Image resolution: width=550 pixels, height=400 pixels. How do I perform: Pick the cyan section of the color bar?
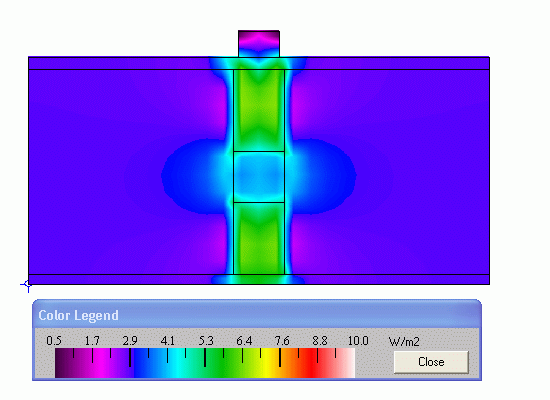coord(179,363)
